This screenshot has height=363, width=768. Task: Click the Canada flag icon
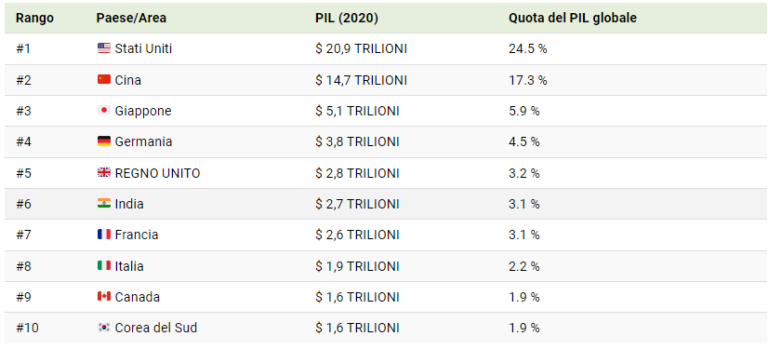click(x=104, y=297)
